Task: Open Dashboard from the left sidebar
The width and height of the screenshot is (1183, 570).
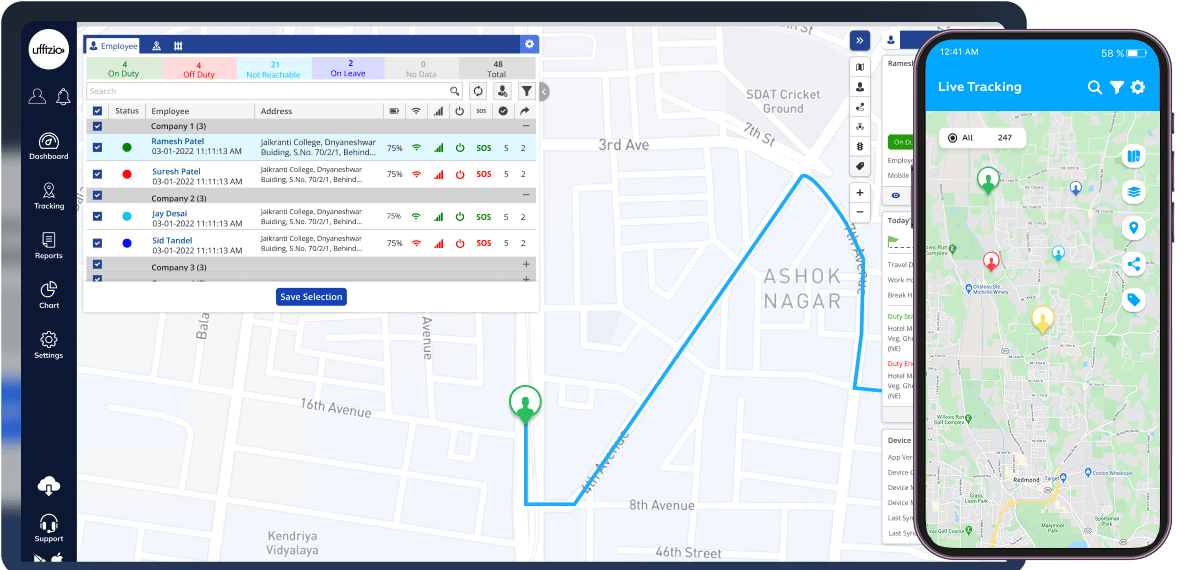Action: 48,146
